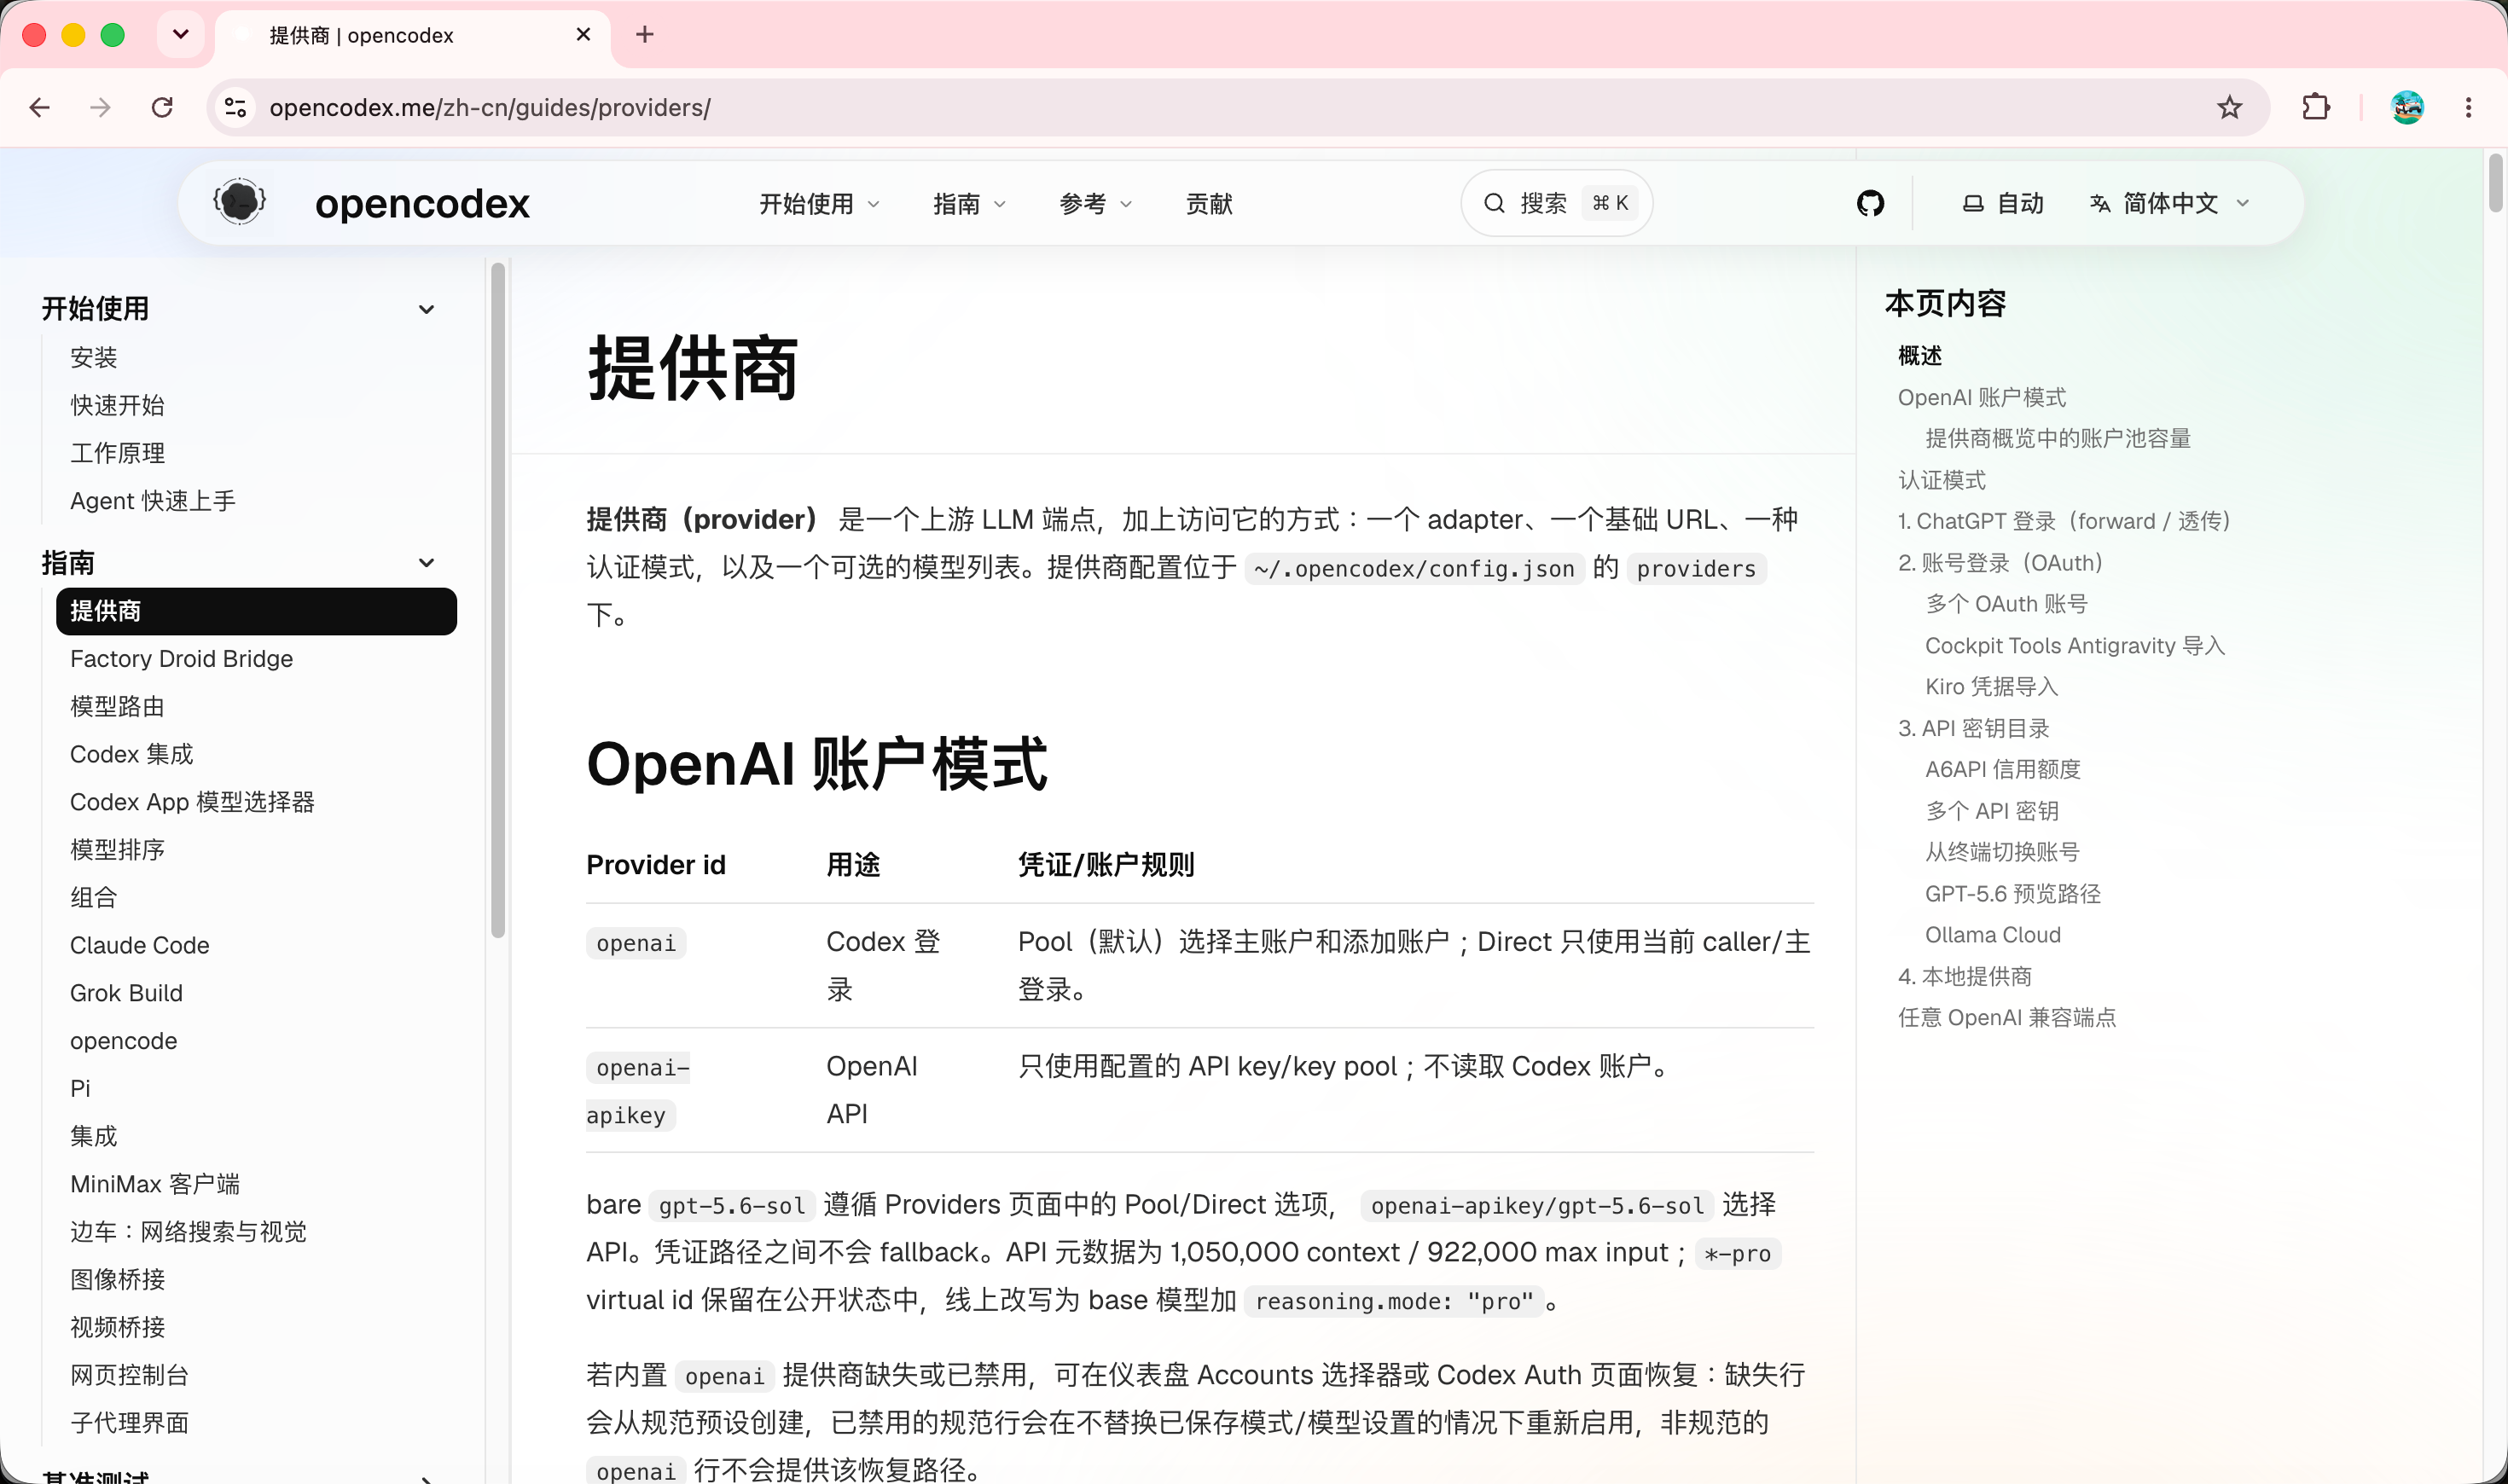Open Agent 快速上手 in the sidebar
Image resolution: width=2508 pixels, height=1484 pixels.
[x=153, y=501]
